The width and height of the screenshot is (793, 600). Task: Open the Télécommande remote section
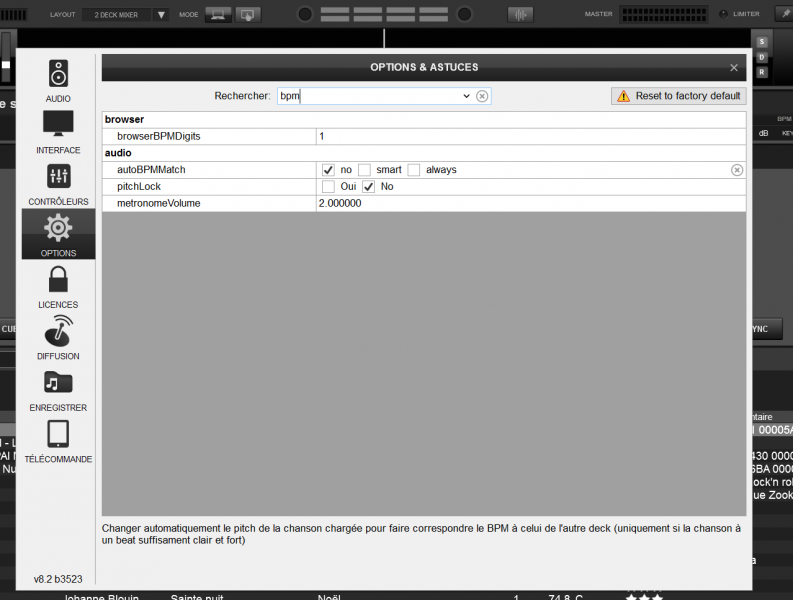click(58, 440)
